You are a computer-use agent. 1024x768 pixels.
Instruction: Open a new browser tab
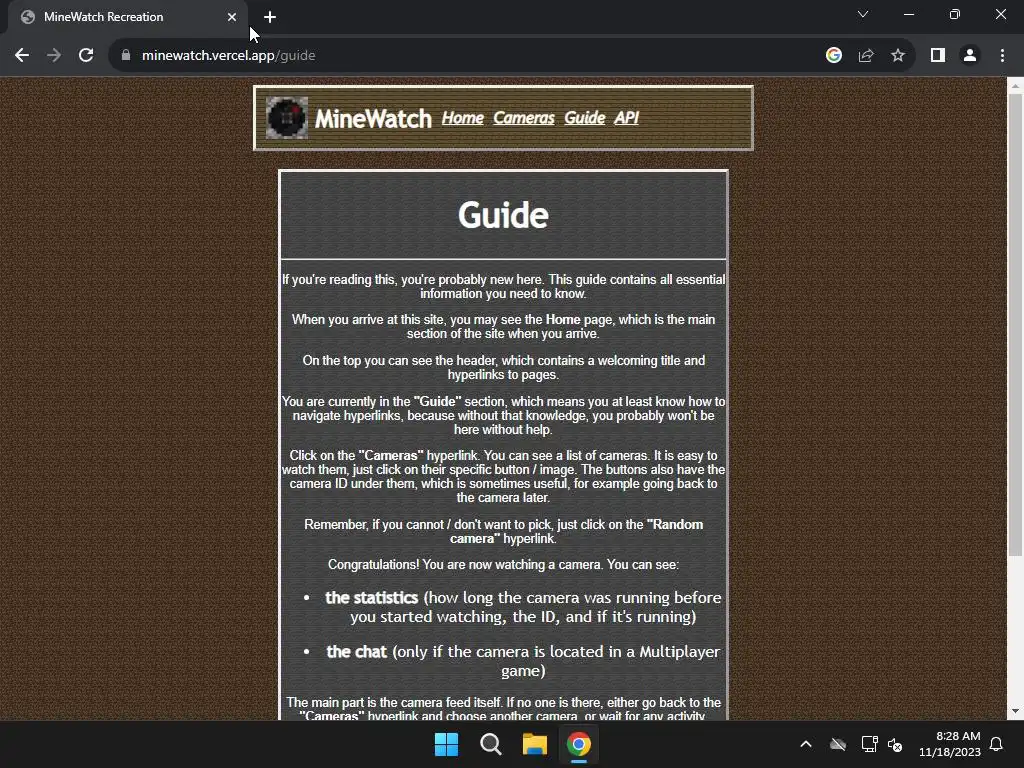click(270, 17)
